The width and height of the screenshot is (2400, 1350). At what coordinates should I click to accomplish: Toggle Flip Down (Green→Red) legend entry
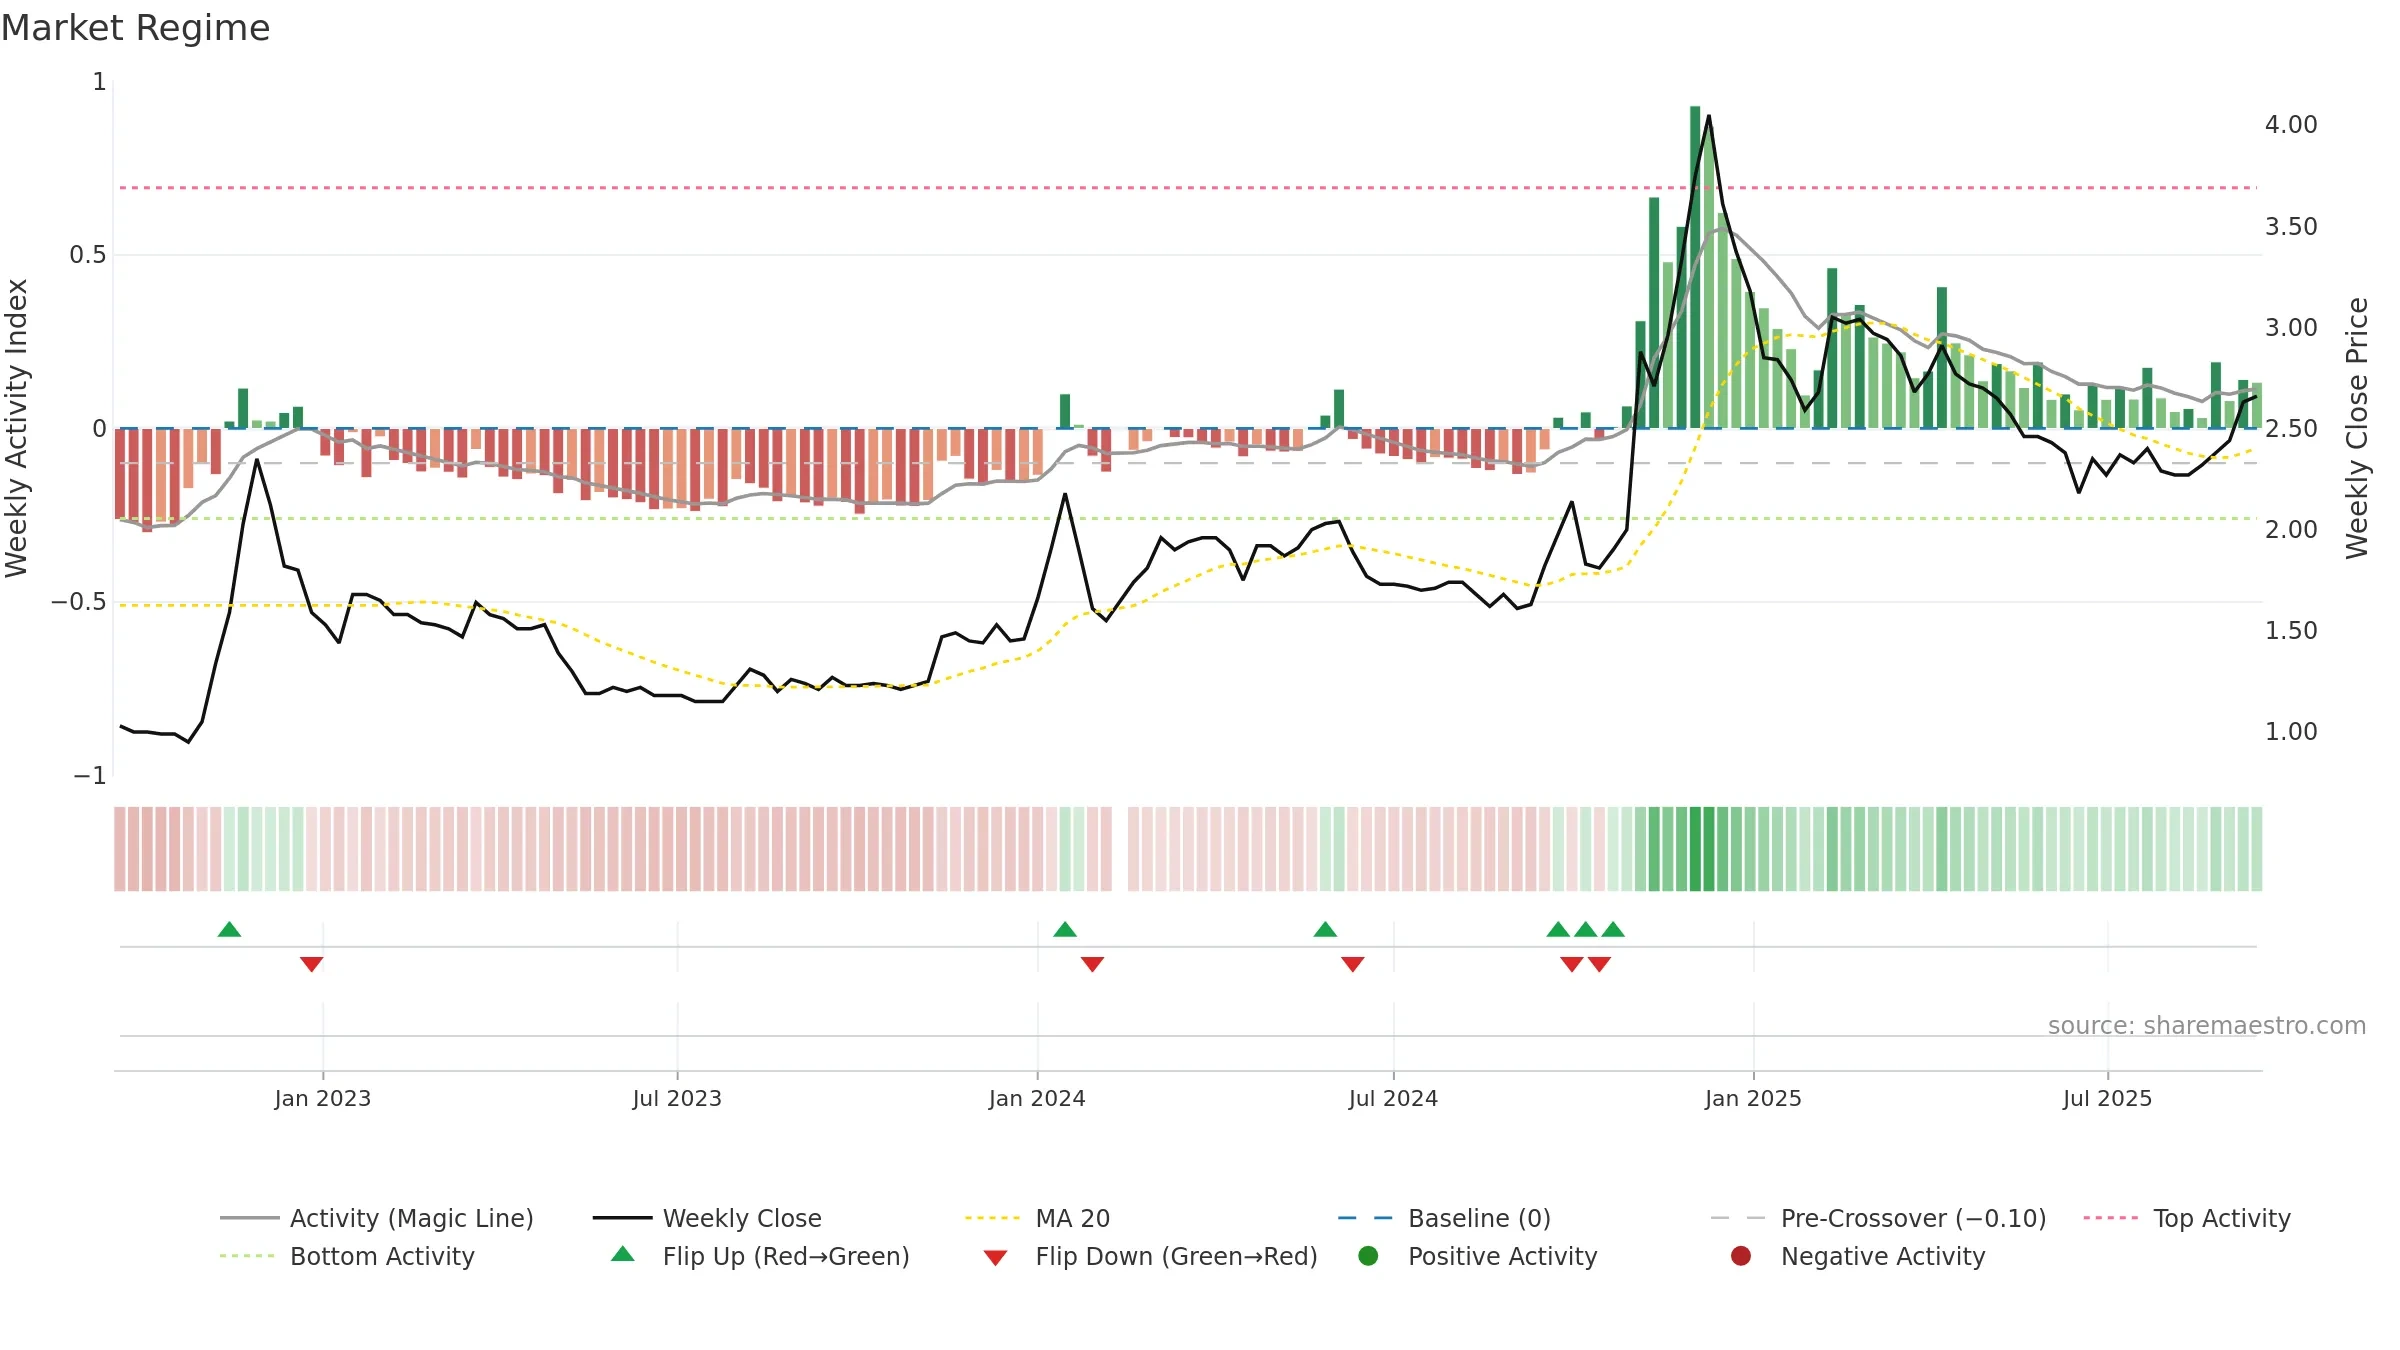coord(1150,1256)
